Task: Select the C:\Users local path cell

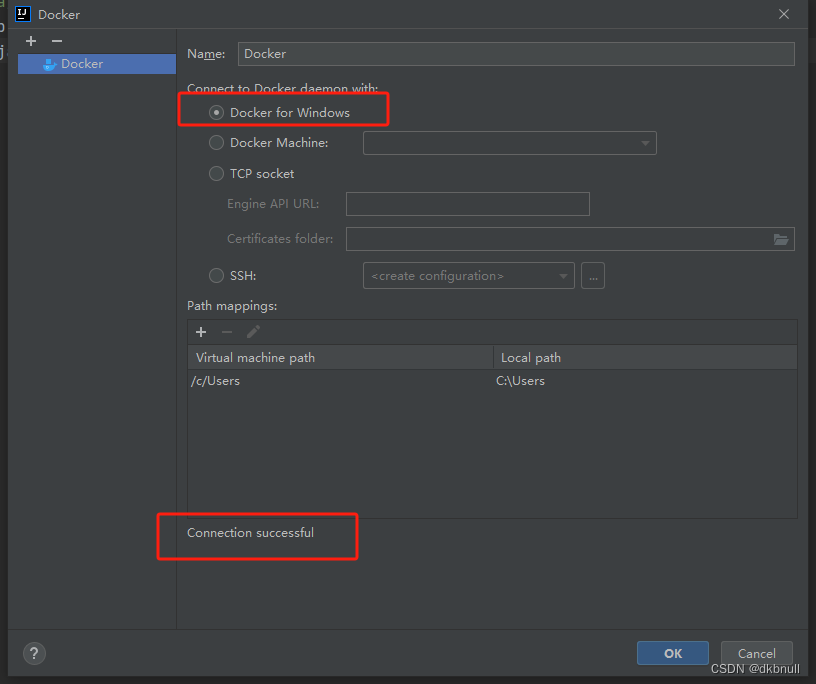Action: (x=520, y=381)
